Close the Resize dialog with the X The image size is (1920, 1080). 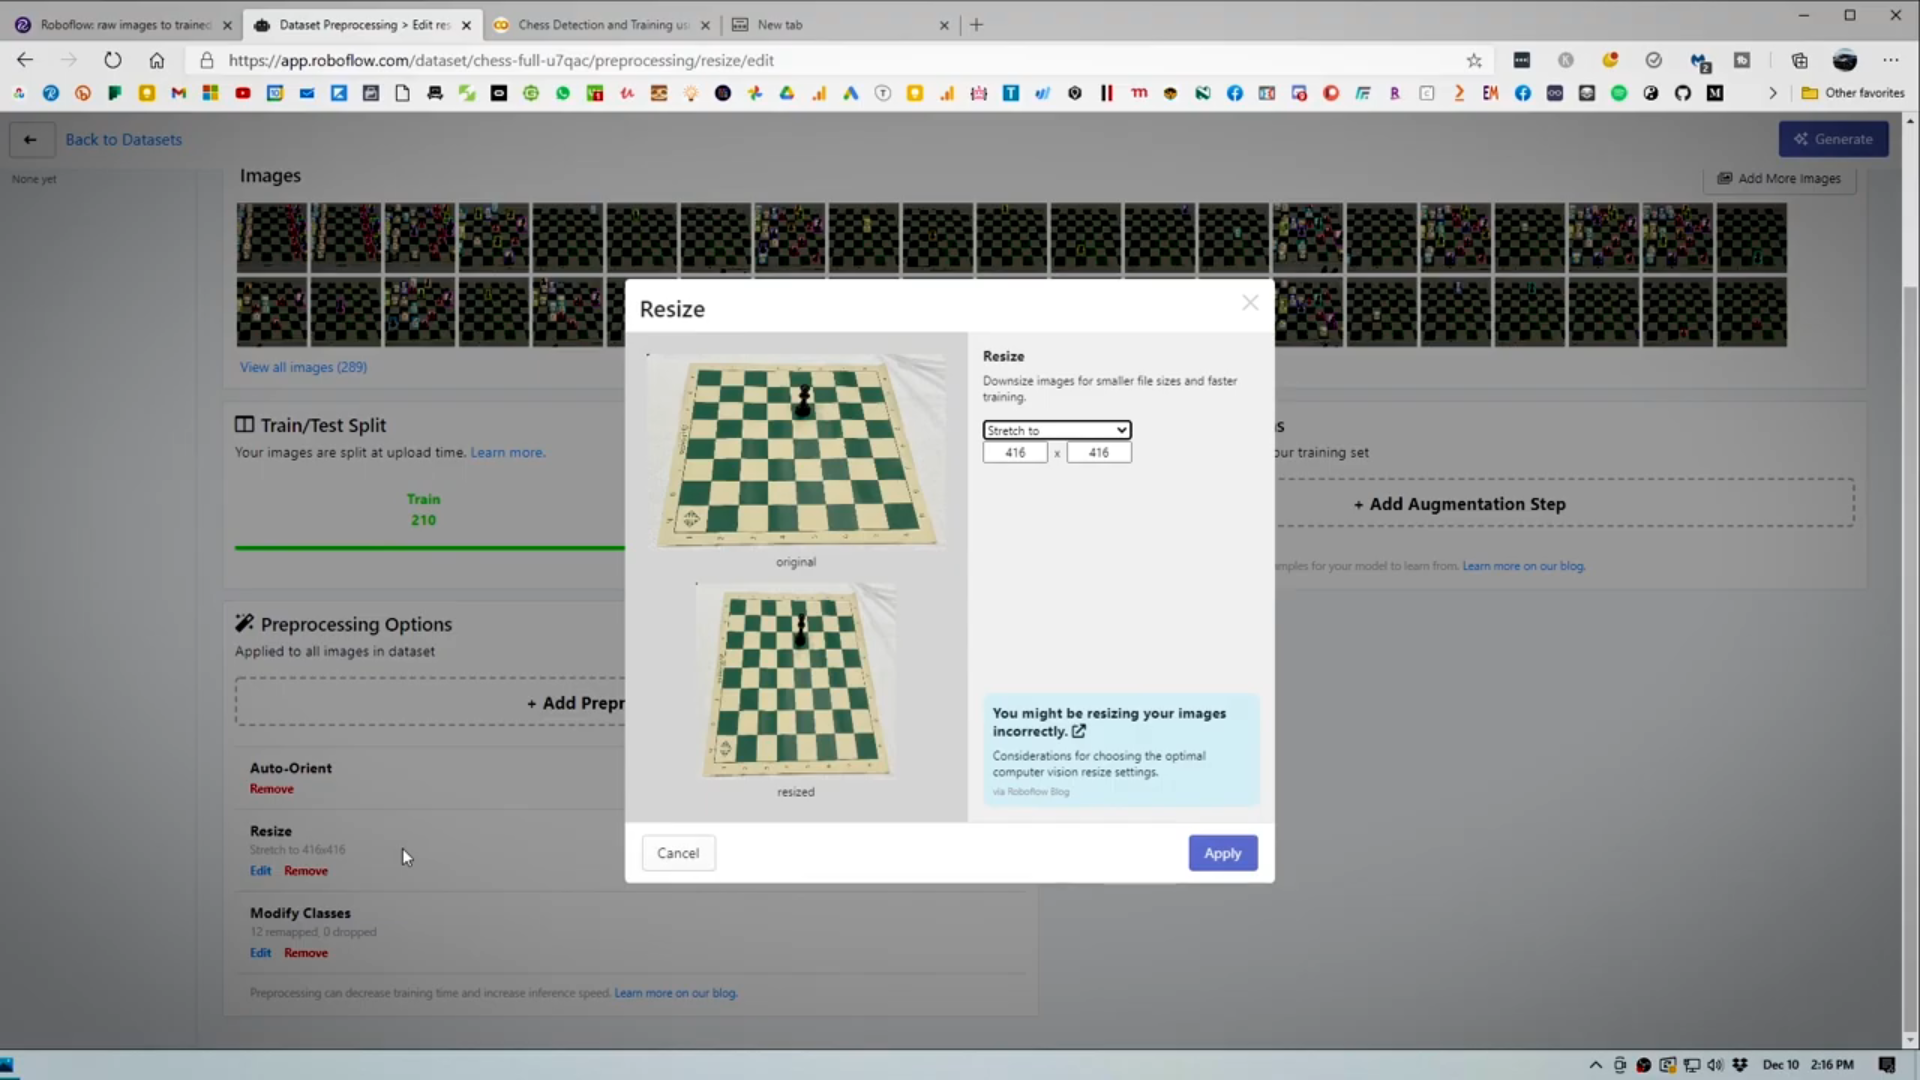pos(1250,303)
